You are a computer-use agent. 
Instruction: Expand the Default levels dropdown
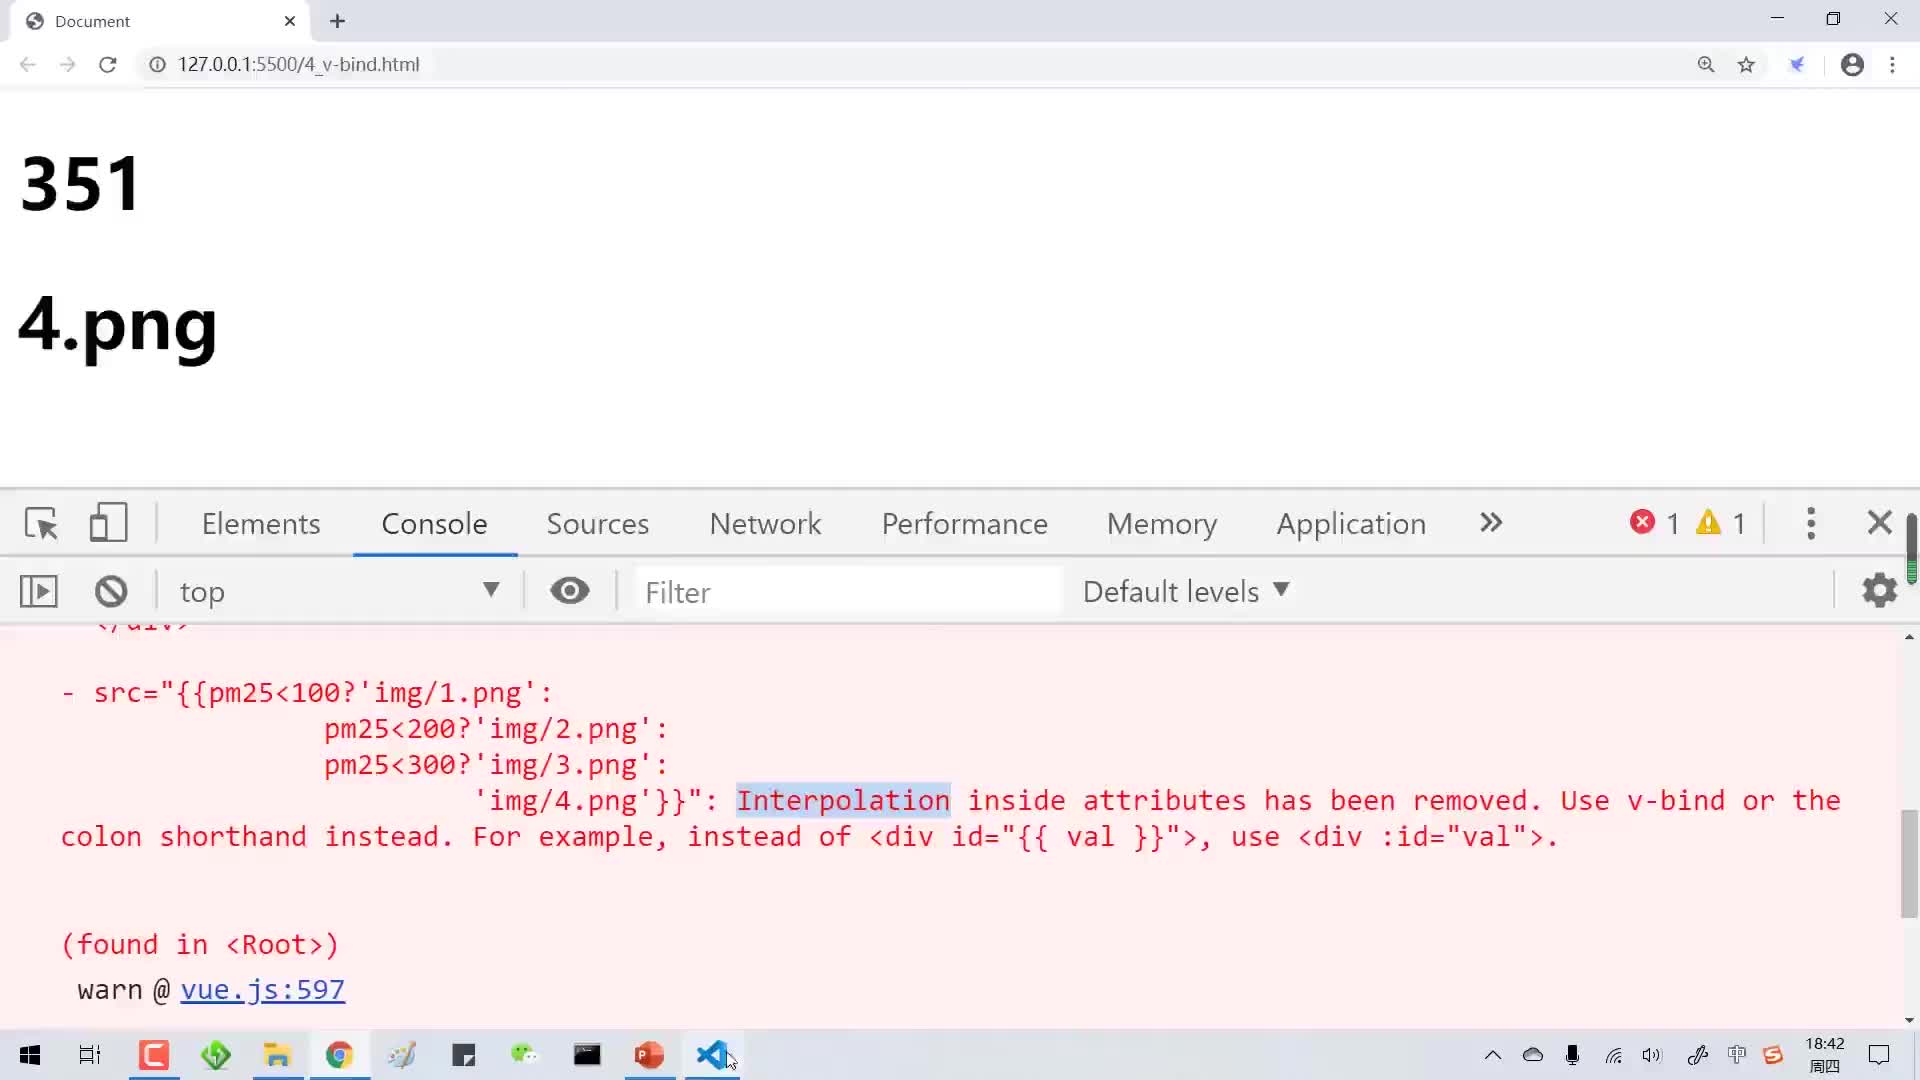click(x=1184, y=591)
